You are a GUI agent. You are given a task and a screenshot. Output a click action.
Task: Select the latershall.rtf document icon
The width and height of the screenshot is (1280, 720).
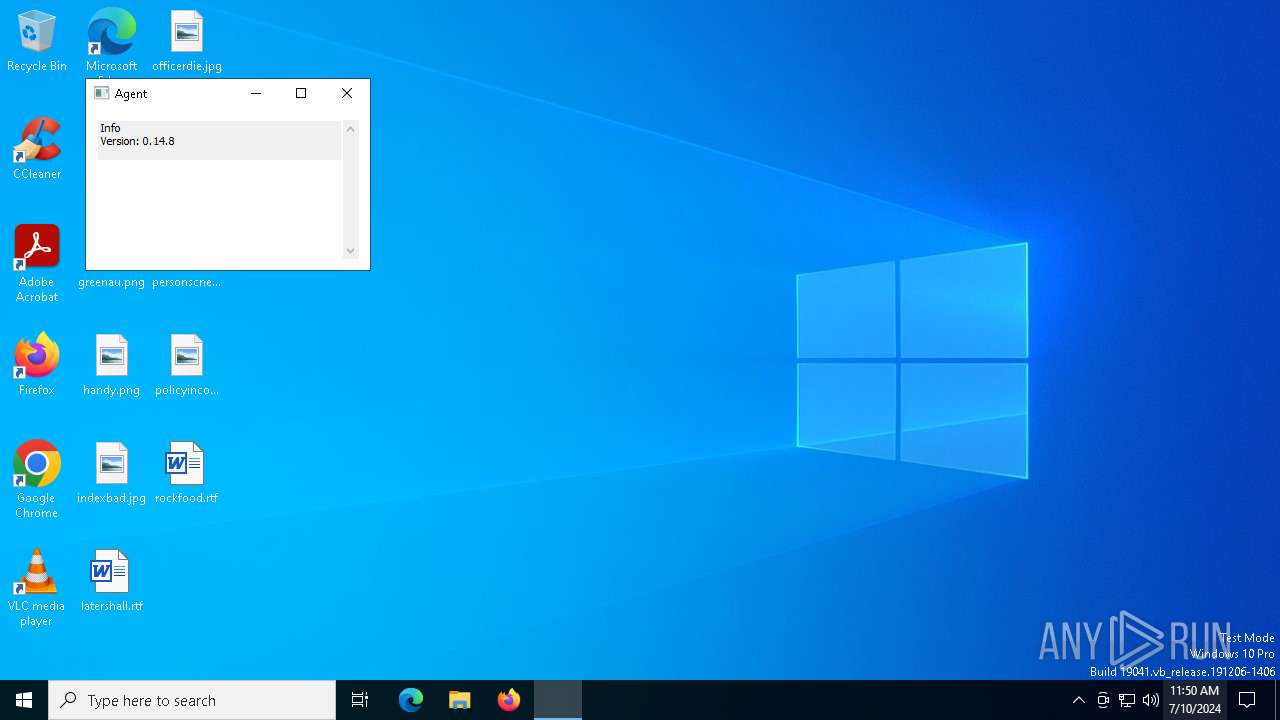coord(111,581)
